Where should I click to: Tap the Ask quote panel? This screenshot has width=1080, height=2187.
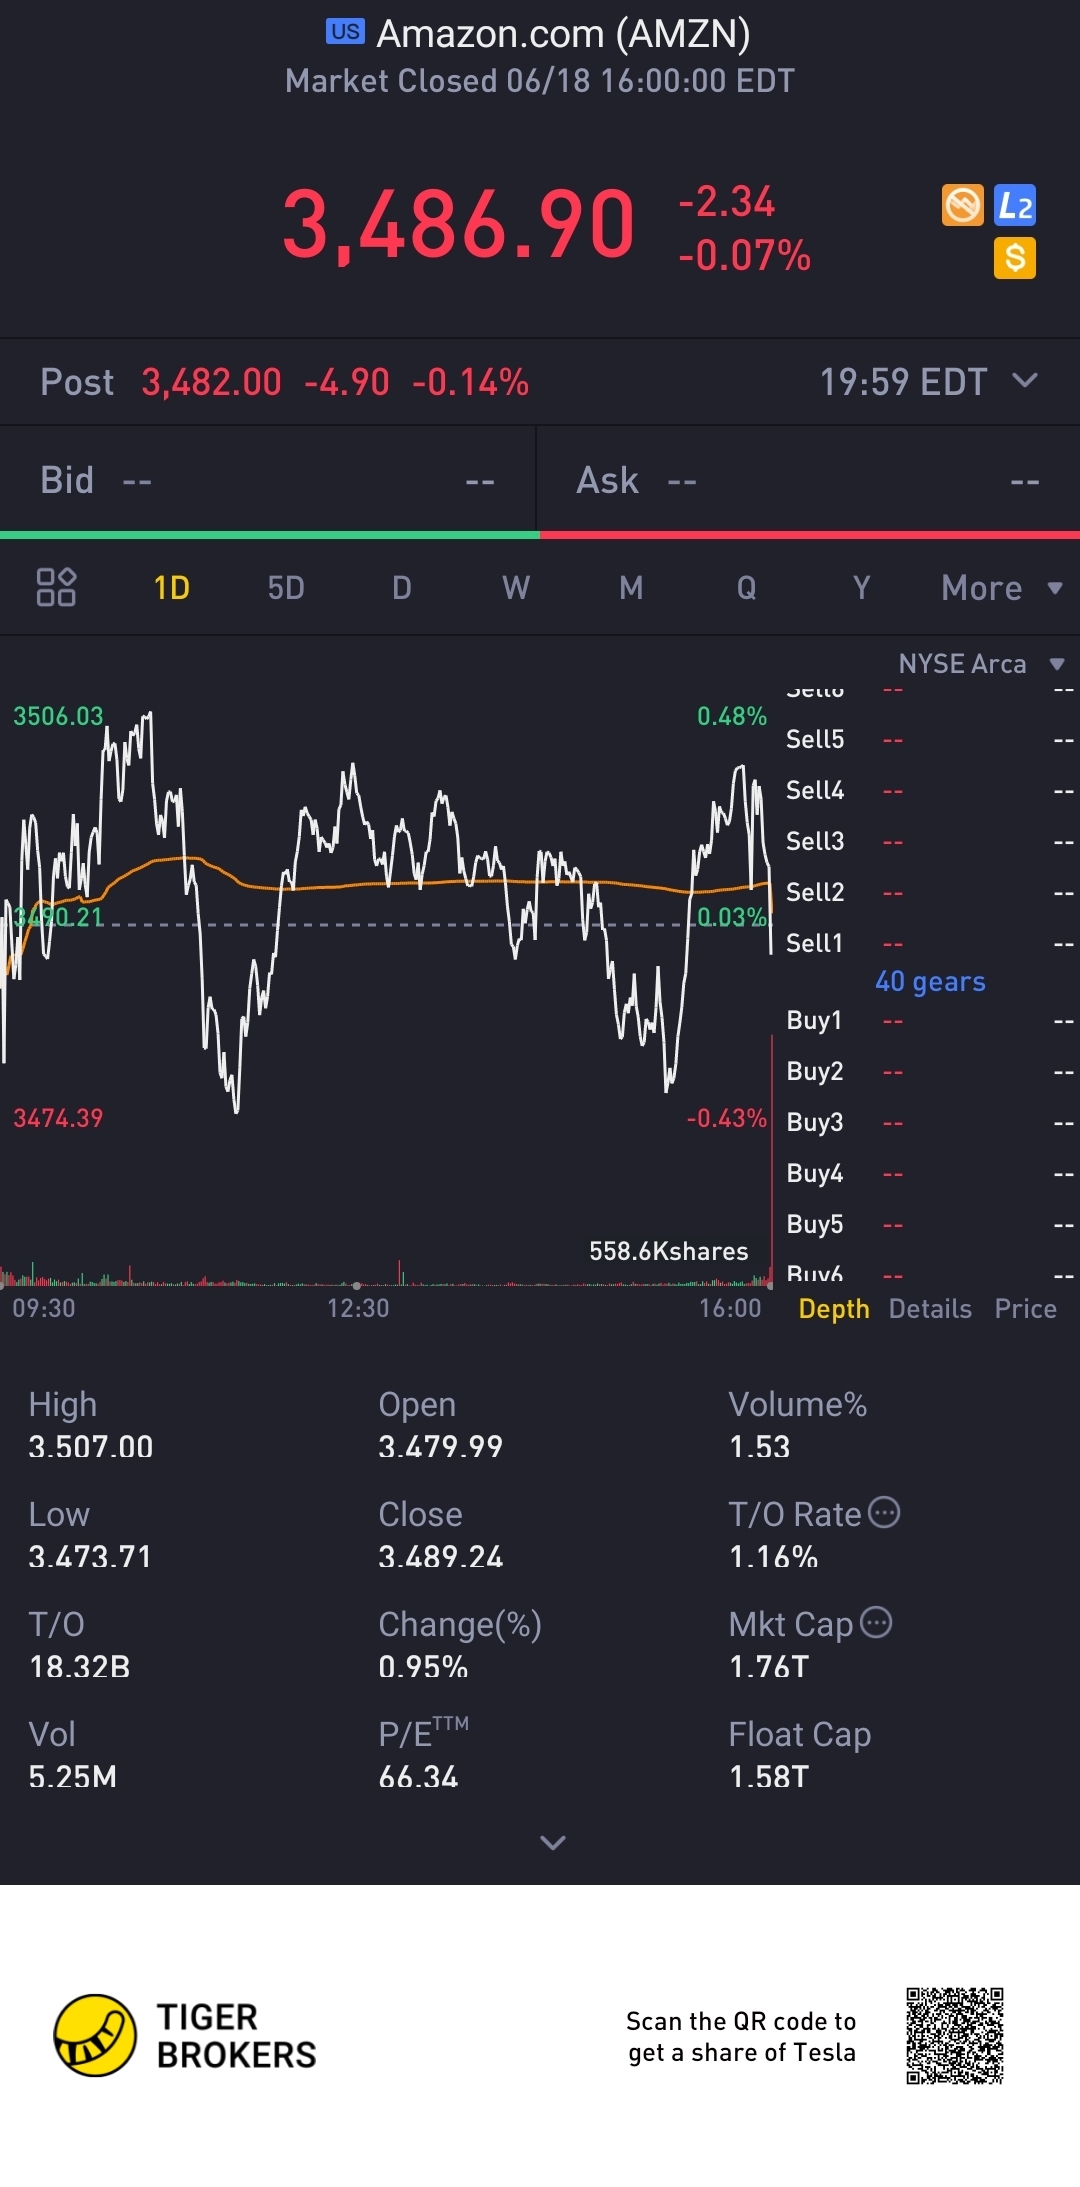pyautogui.click(x=808, y=480)
